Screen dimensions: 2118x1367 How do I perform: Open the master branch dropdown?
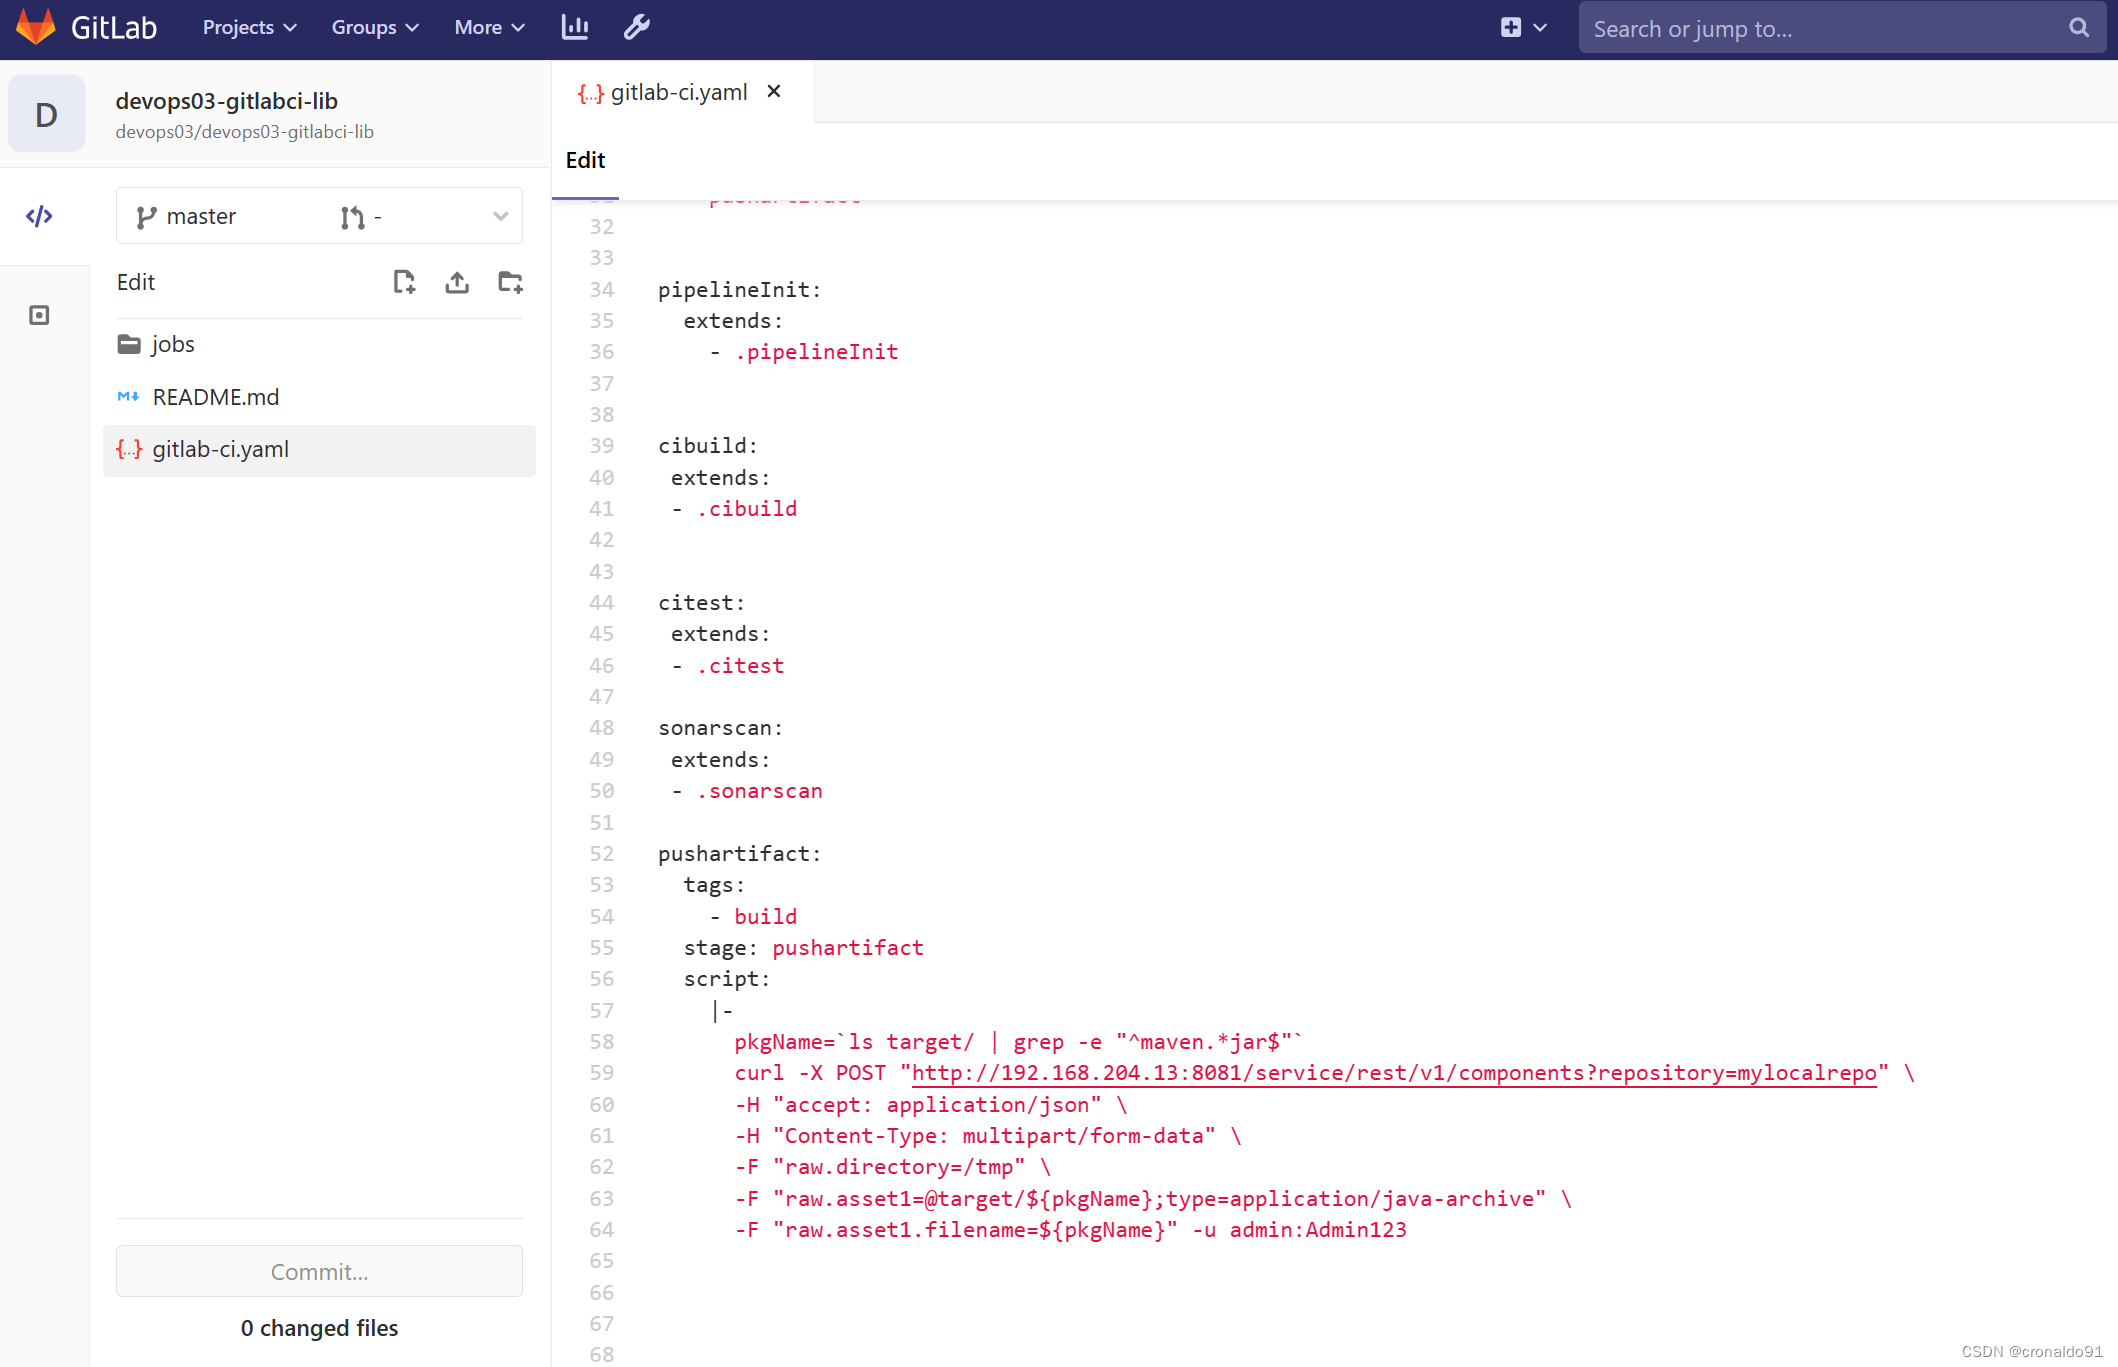click(x=318, y=215)
